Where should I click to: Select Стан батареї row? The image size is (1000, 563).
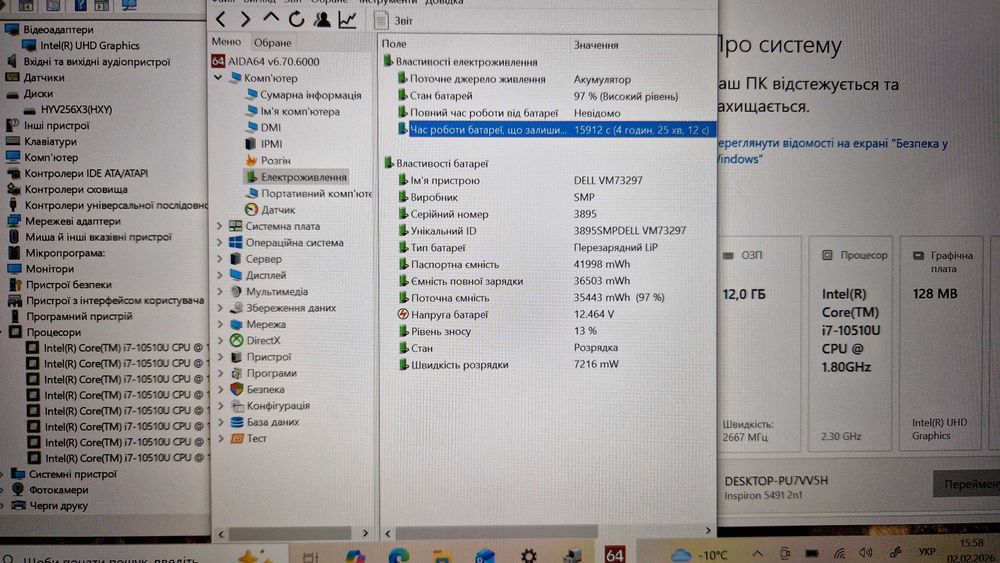[x=547, y=96]
